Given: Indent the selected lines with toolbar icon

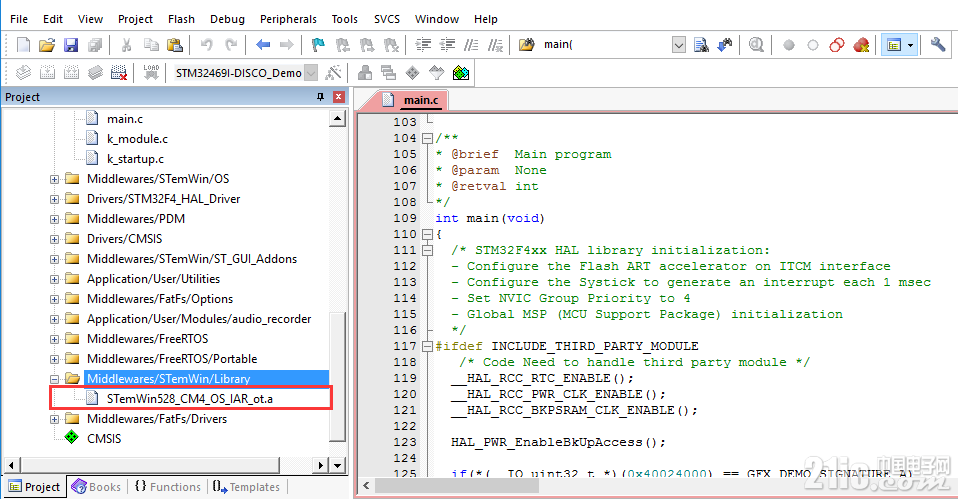Looking at the screenshot, I should click(x=423, y=45).
